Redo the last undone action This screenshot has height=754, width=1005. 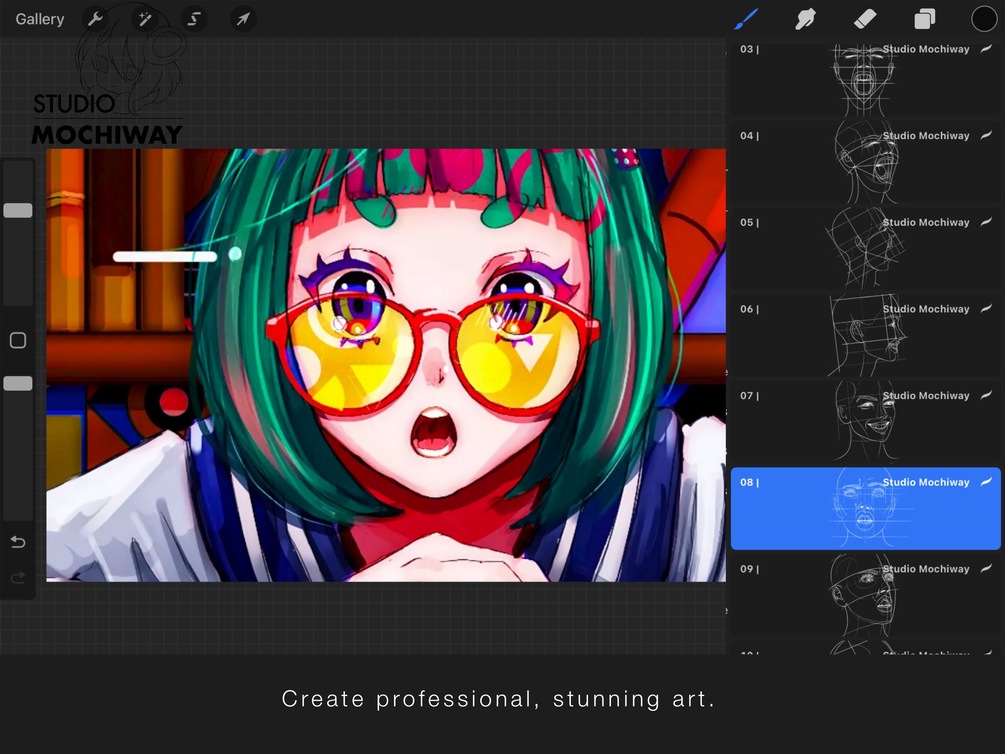point(18,578)
